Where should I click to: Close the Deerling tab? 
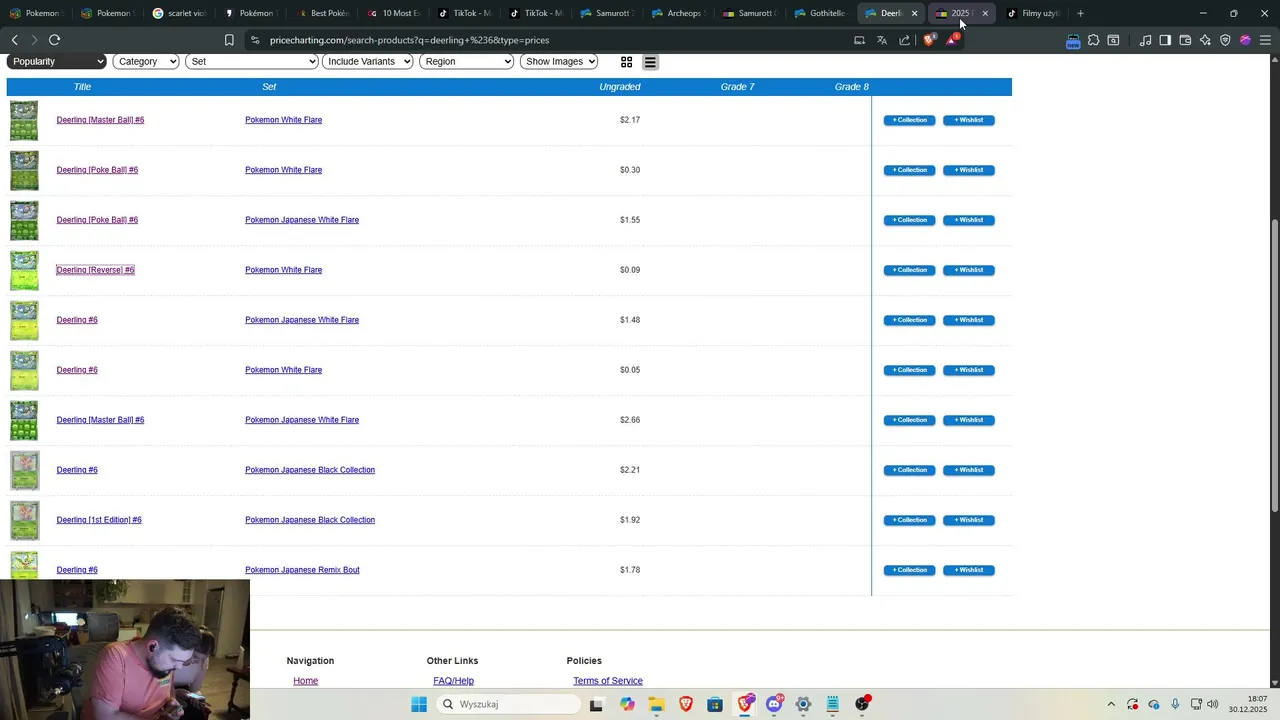[x=914, y=13]
